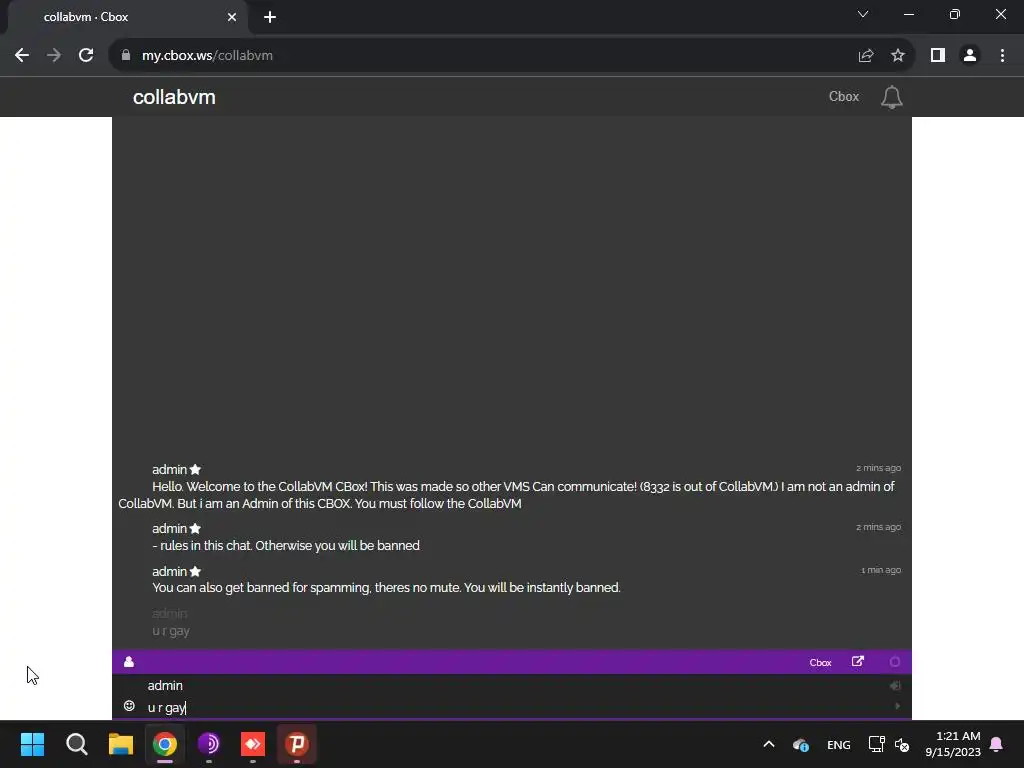Click the 1 min ago timestamp
This screenshot has width=1024, height=768.
coord(880,570)
